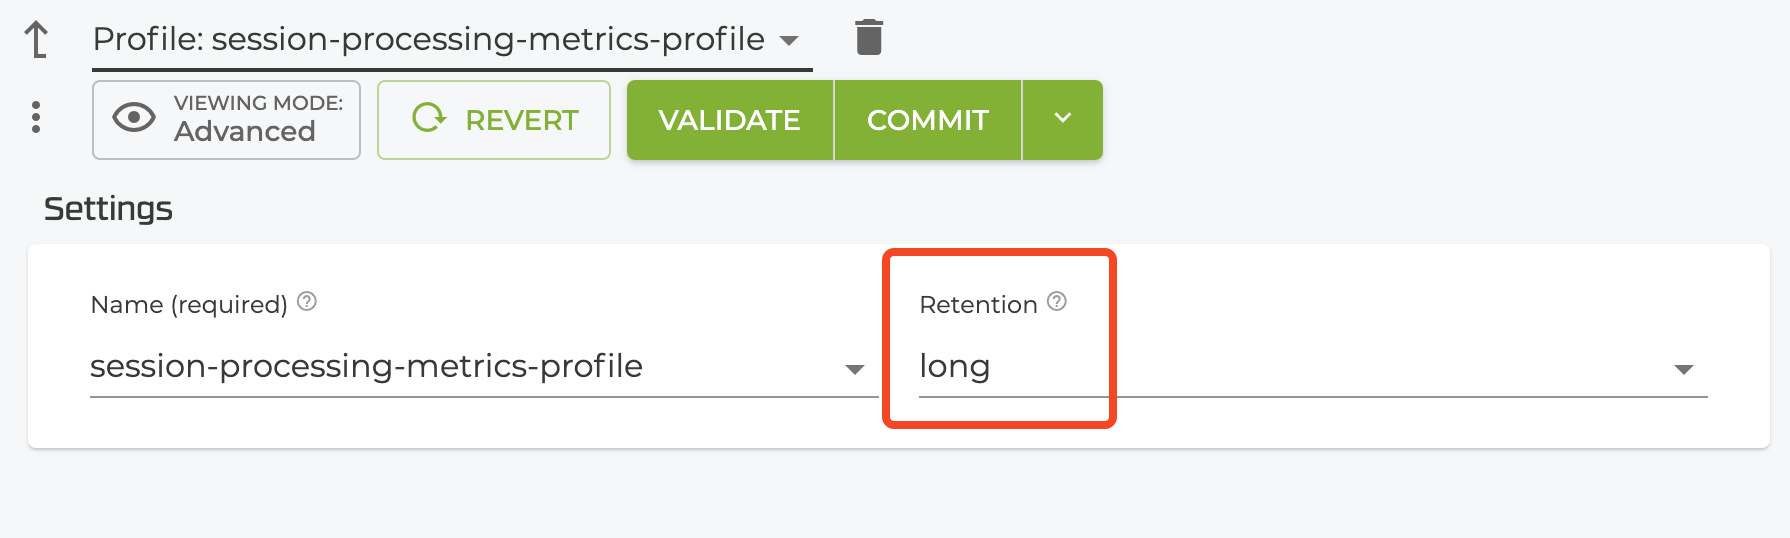Viewport: 1790px width, 538px height.
Task: Delete profile using the trash icon
Action: tap(869, 38)
